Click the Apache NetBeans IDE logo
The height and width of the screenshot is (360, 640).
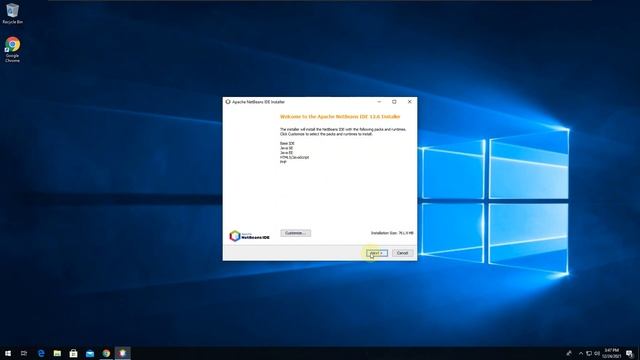249,236
